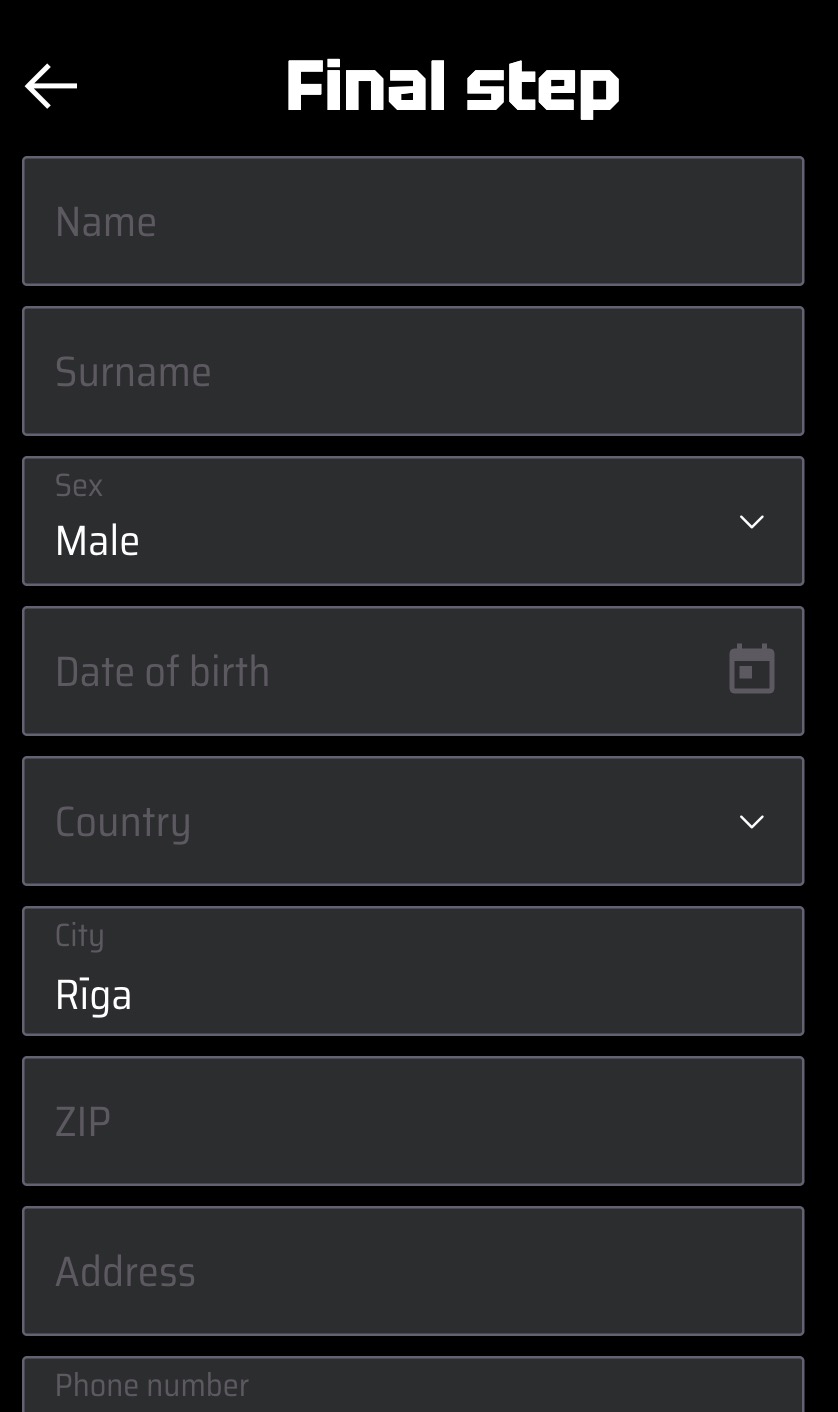The width and height of the screenshot is (838, 1412).
Task: Open the Country dropdown list
Action: point(412,821)
